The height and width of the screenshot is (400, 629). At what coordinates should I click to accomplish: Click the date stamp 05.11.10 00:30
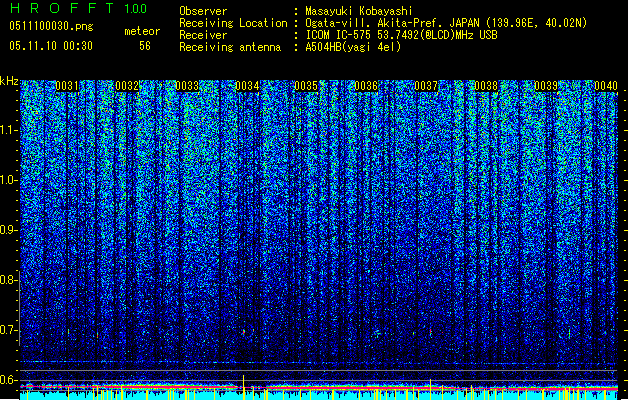51,46
